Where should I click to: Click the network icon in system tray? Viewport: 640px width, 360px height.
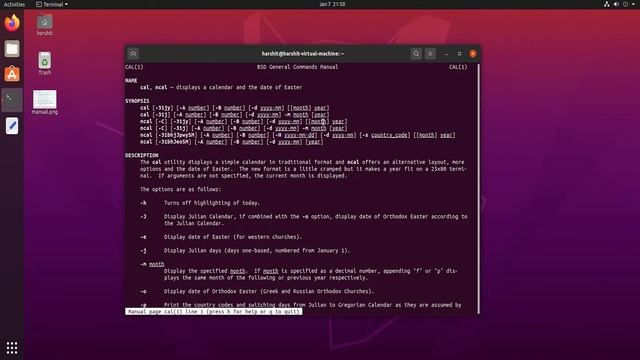pos(607,4)
